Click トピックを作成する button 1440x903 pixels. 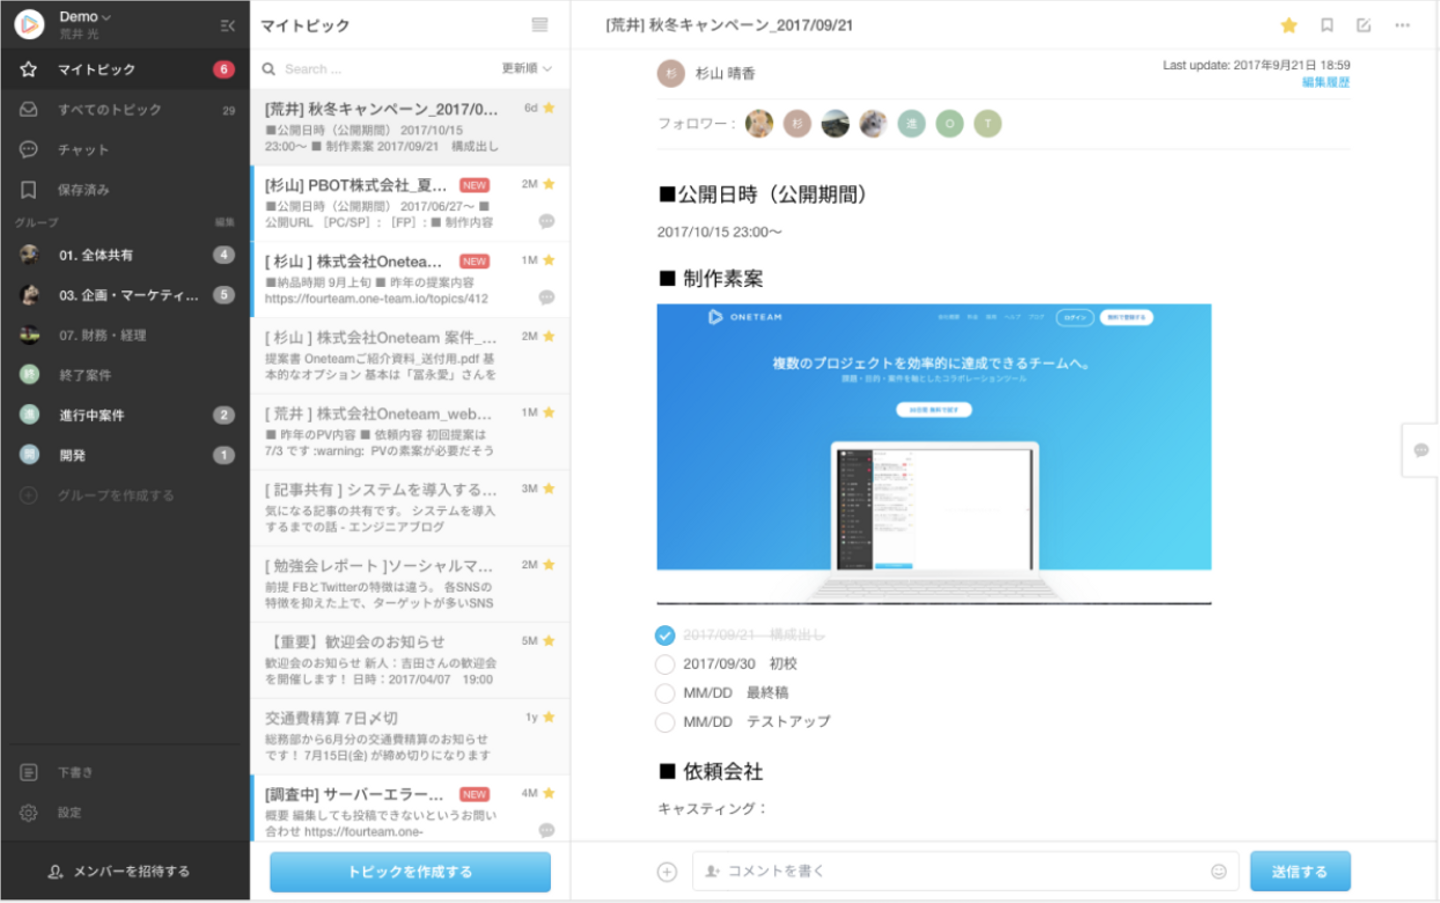tap(410, 872)
